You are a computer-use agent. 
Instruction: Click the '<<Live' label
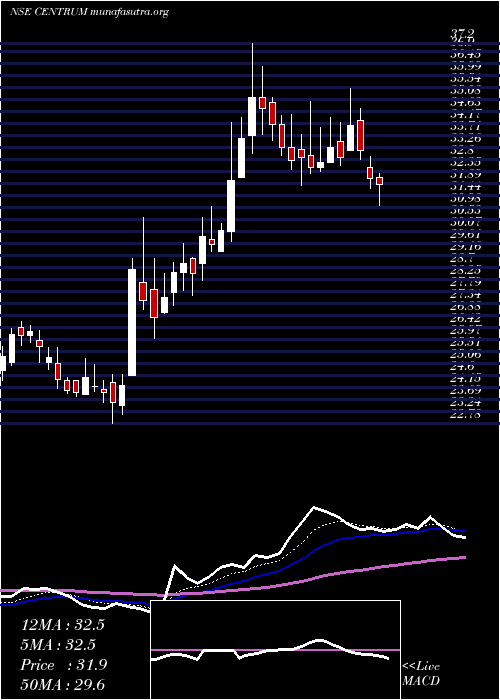click(421, 667)
